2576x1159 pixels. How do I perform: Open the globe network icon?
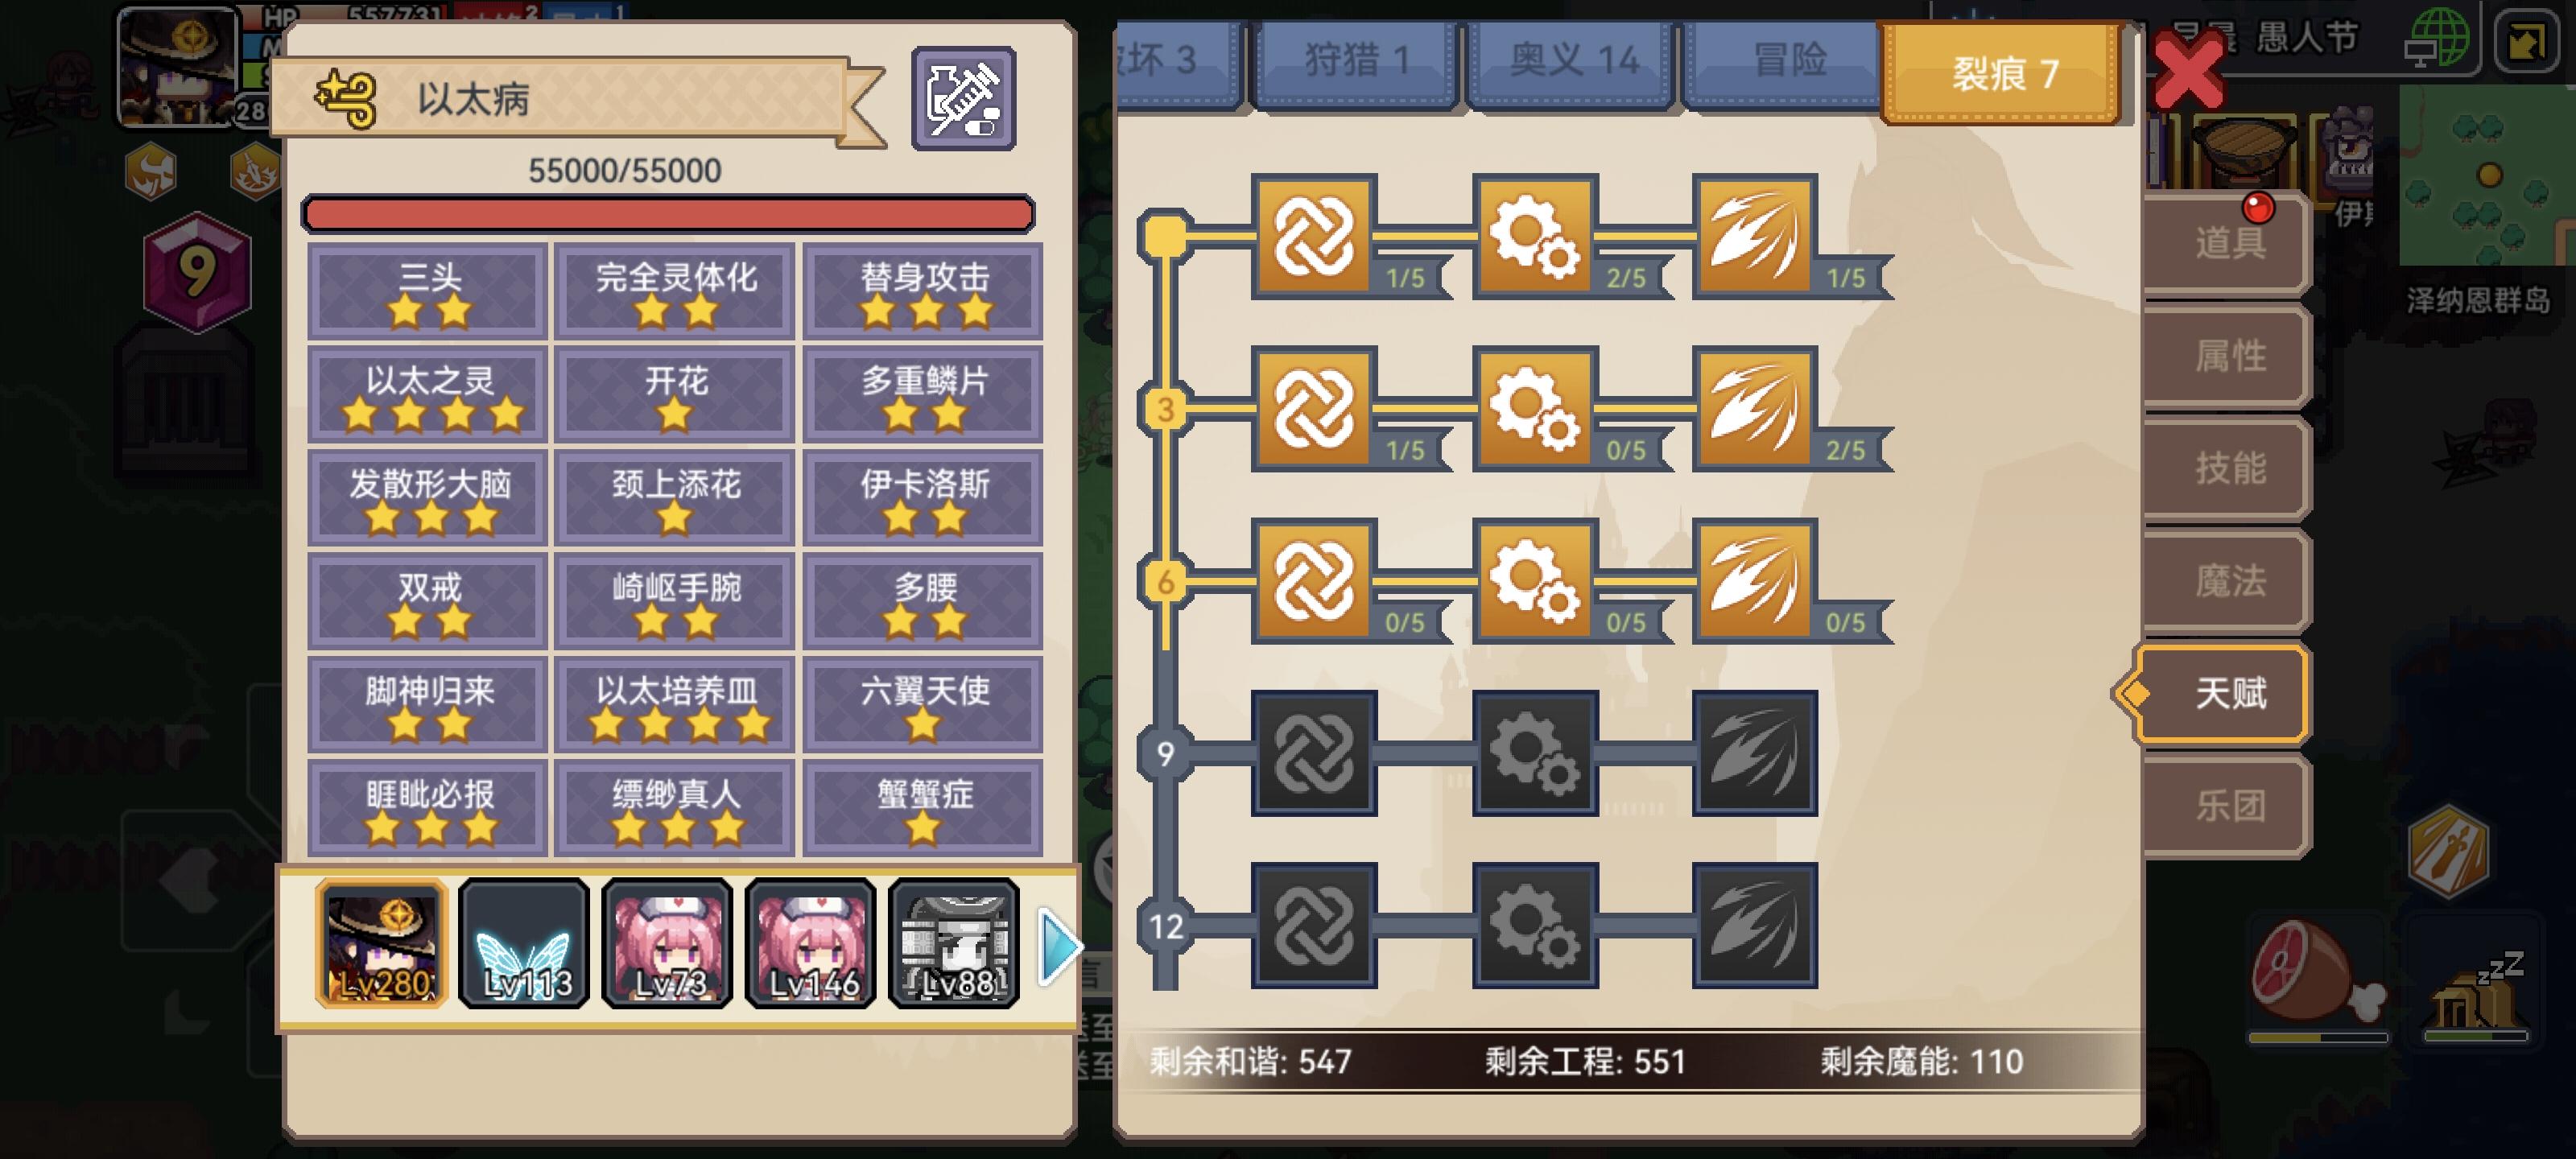click(x=2437, y=38)
